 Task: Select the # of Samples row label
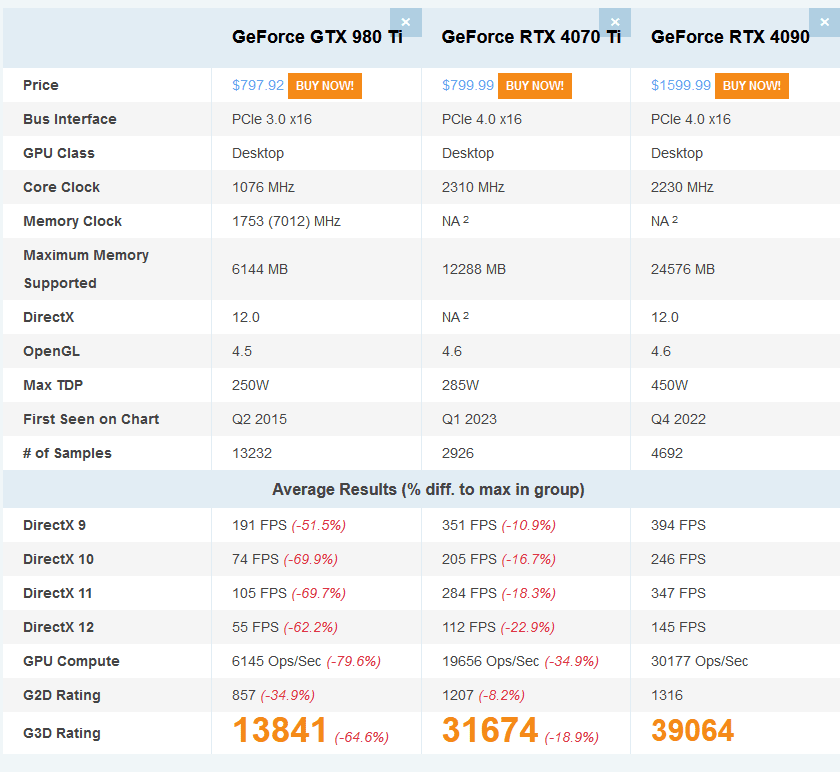(x=68, y=453)
